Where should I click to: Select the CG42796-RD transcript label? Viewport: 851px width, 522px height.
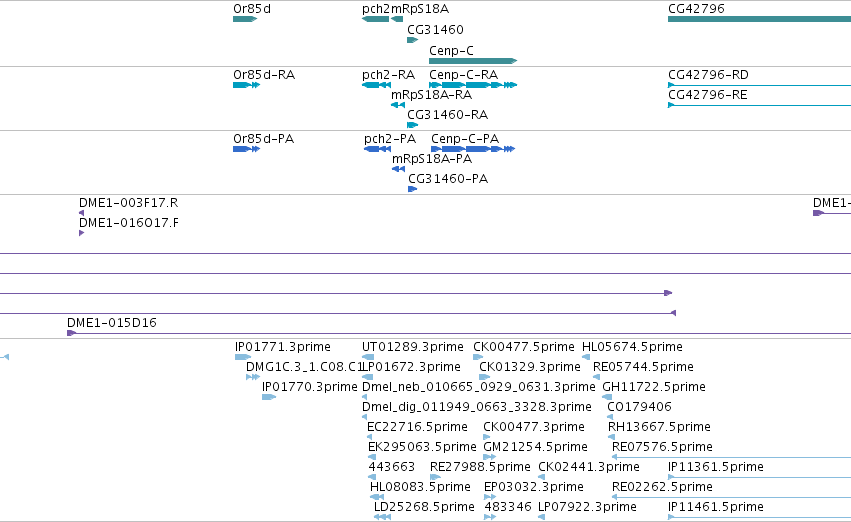tap(708, 74)
